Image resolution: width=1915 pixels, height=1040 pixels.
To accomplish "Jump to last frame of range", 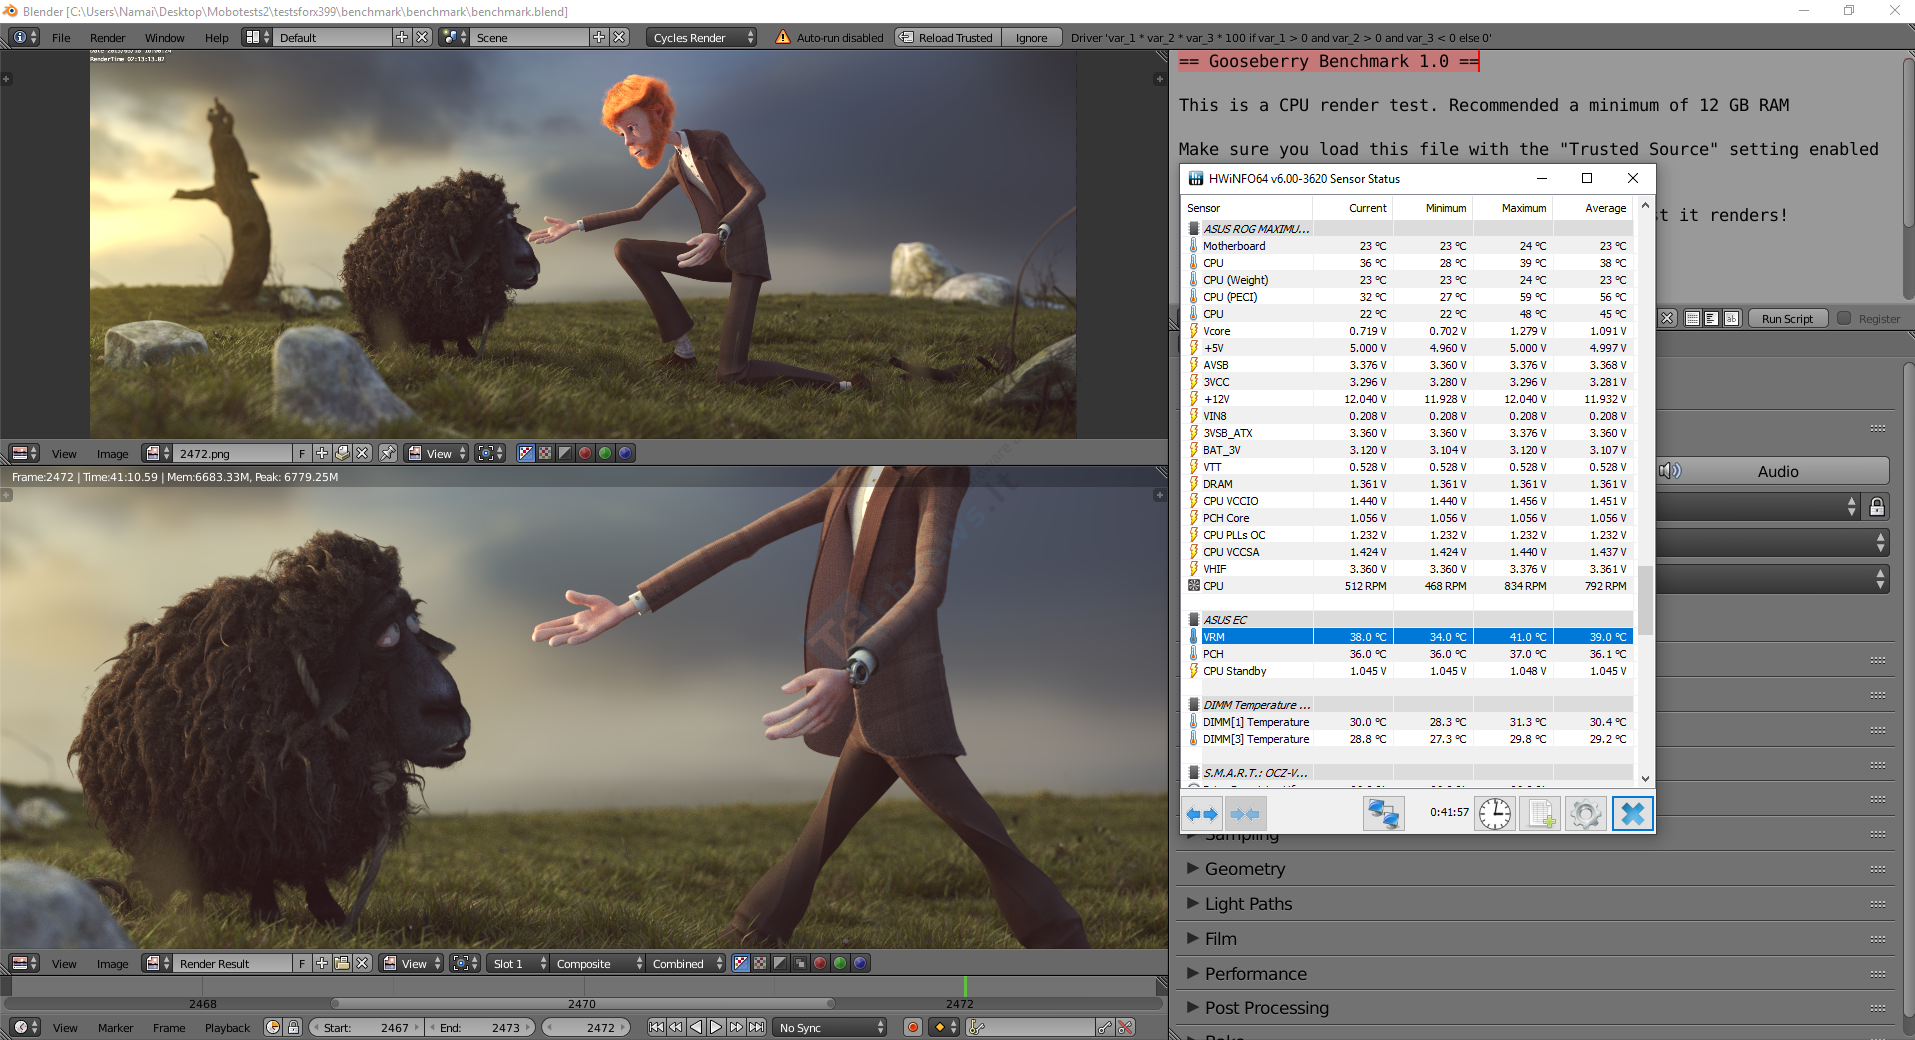I will point(756,1027).
